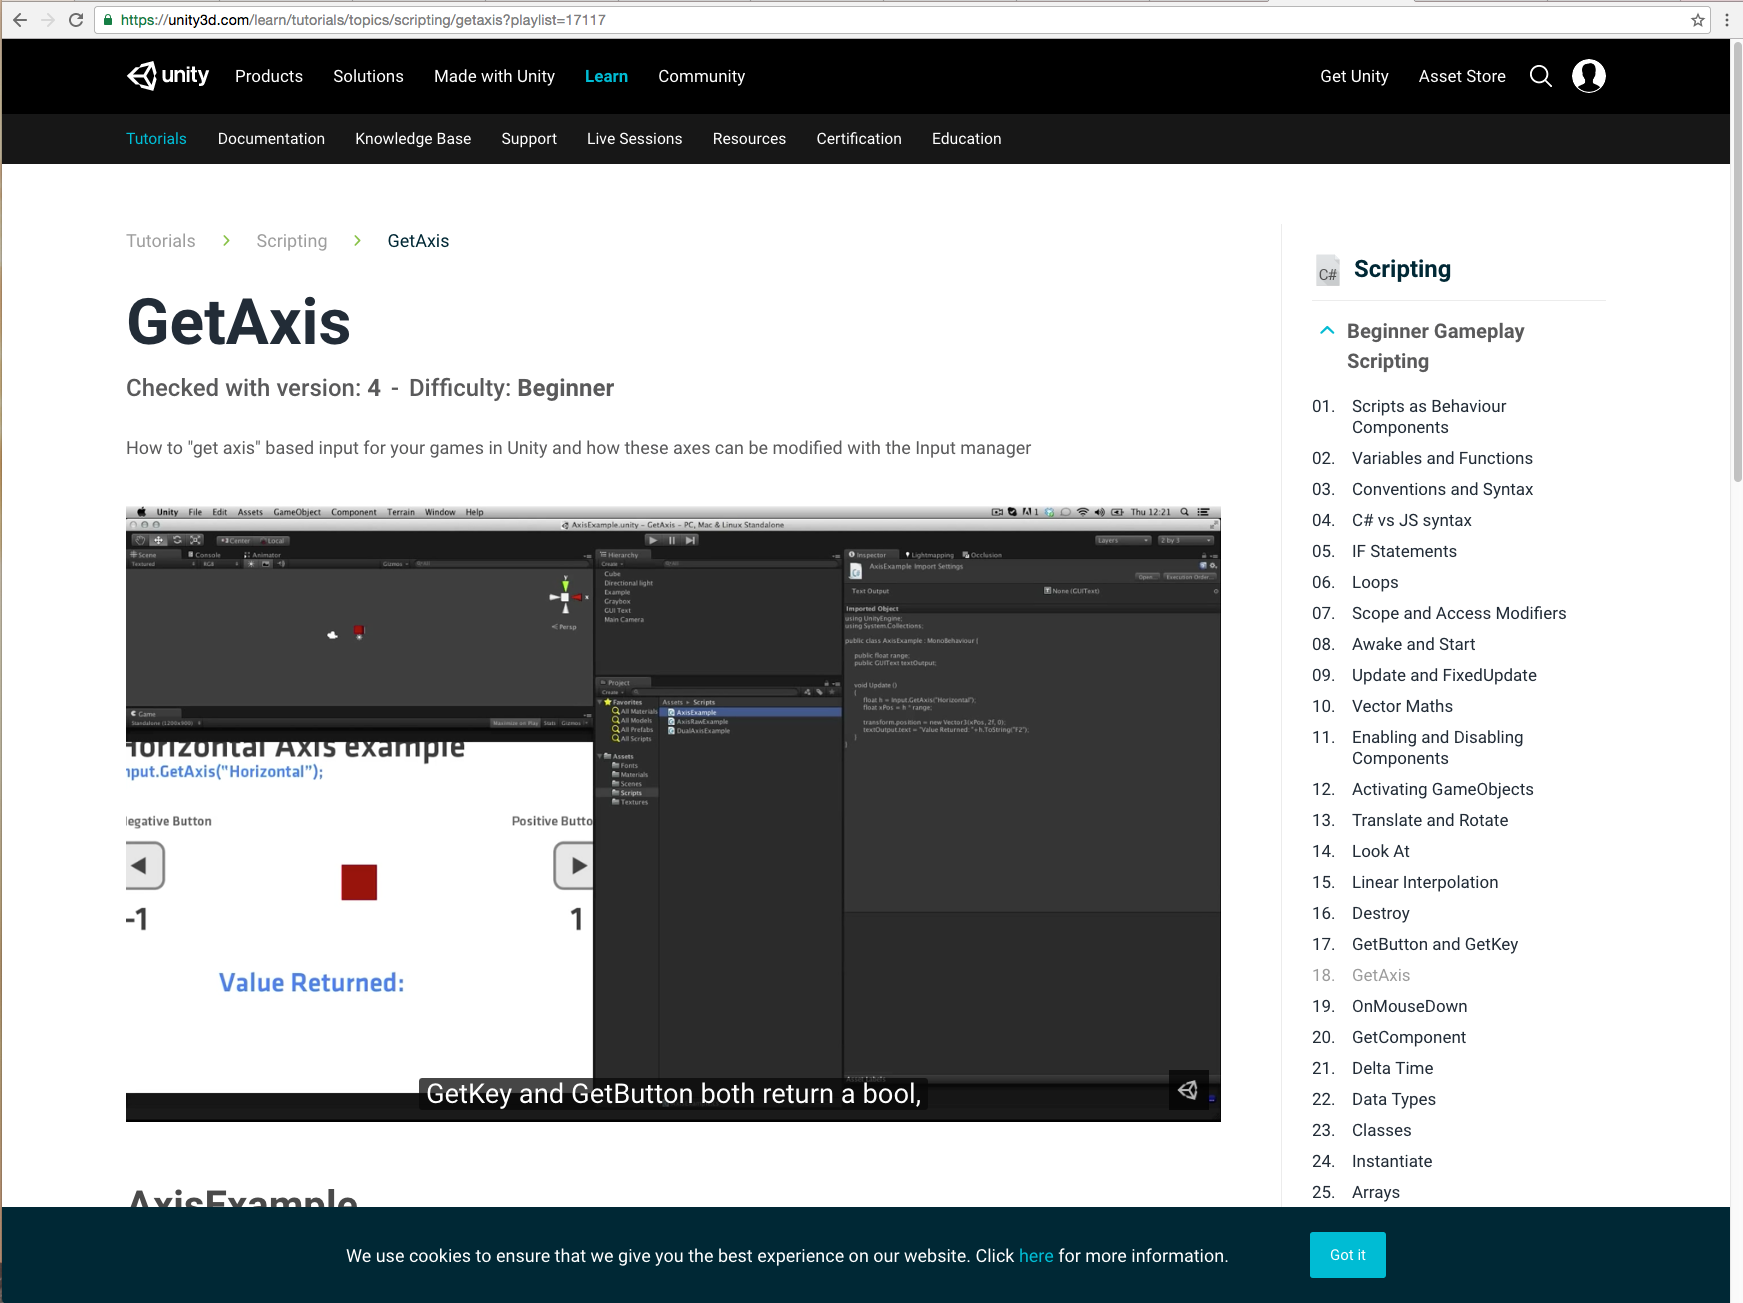Image resolution: width=1743 pixels, height=1303 pixels.
Task: Bookmark page with the star icon
Action: tap(1698, 20)
